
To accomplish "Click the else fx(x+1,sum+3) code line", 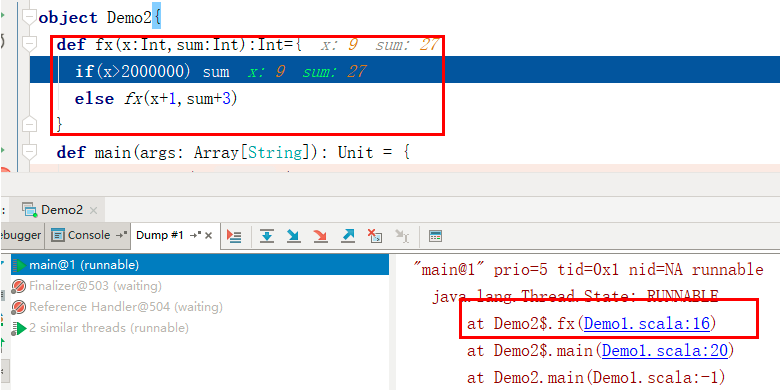I will [x=156, y=98].
